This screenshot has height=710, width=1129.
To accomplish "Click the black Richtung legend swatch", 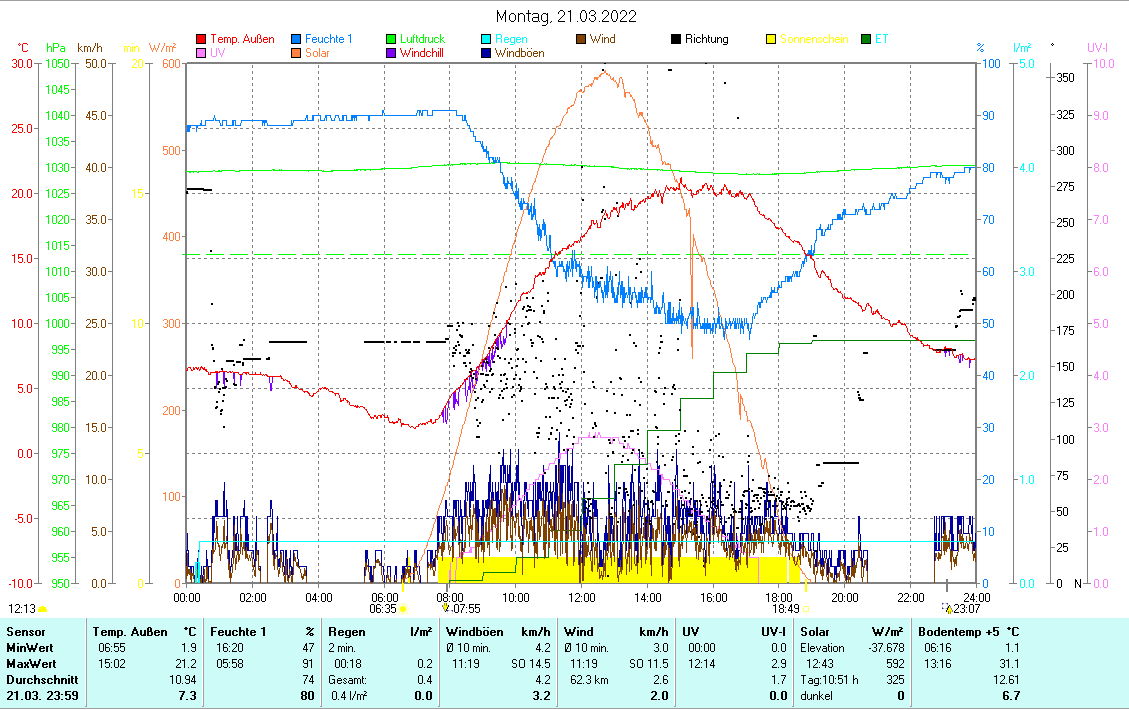I will [676, 40].
